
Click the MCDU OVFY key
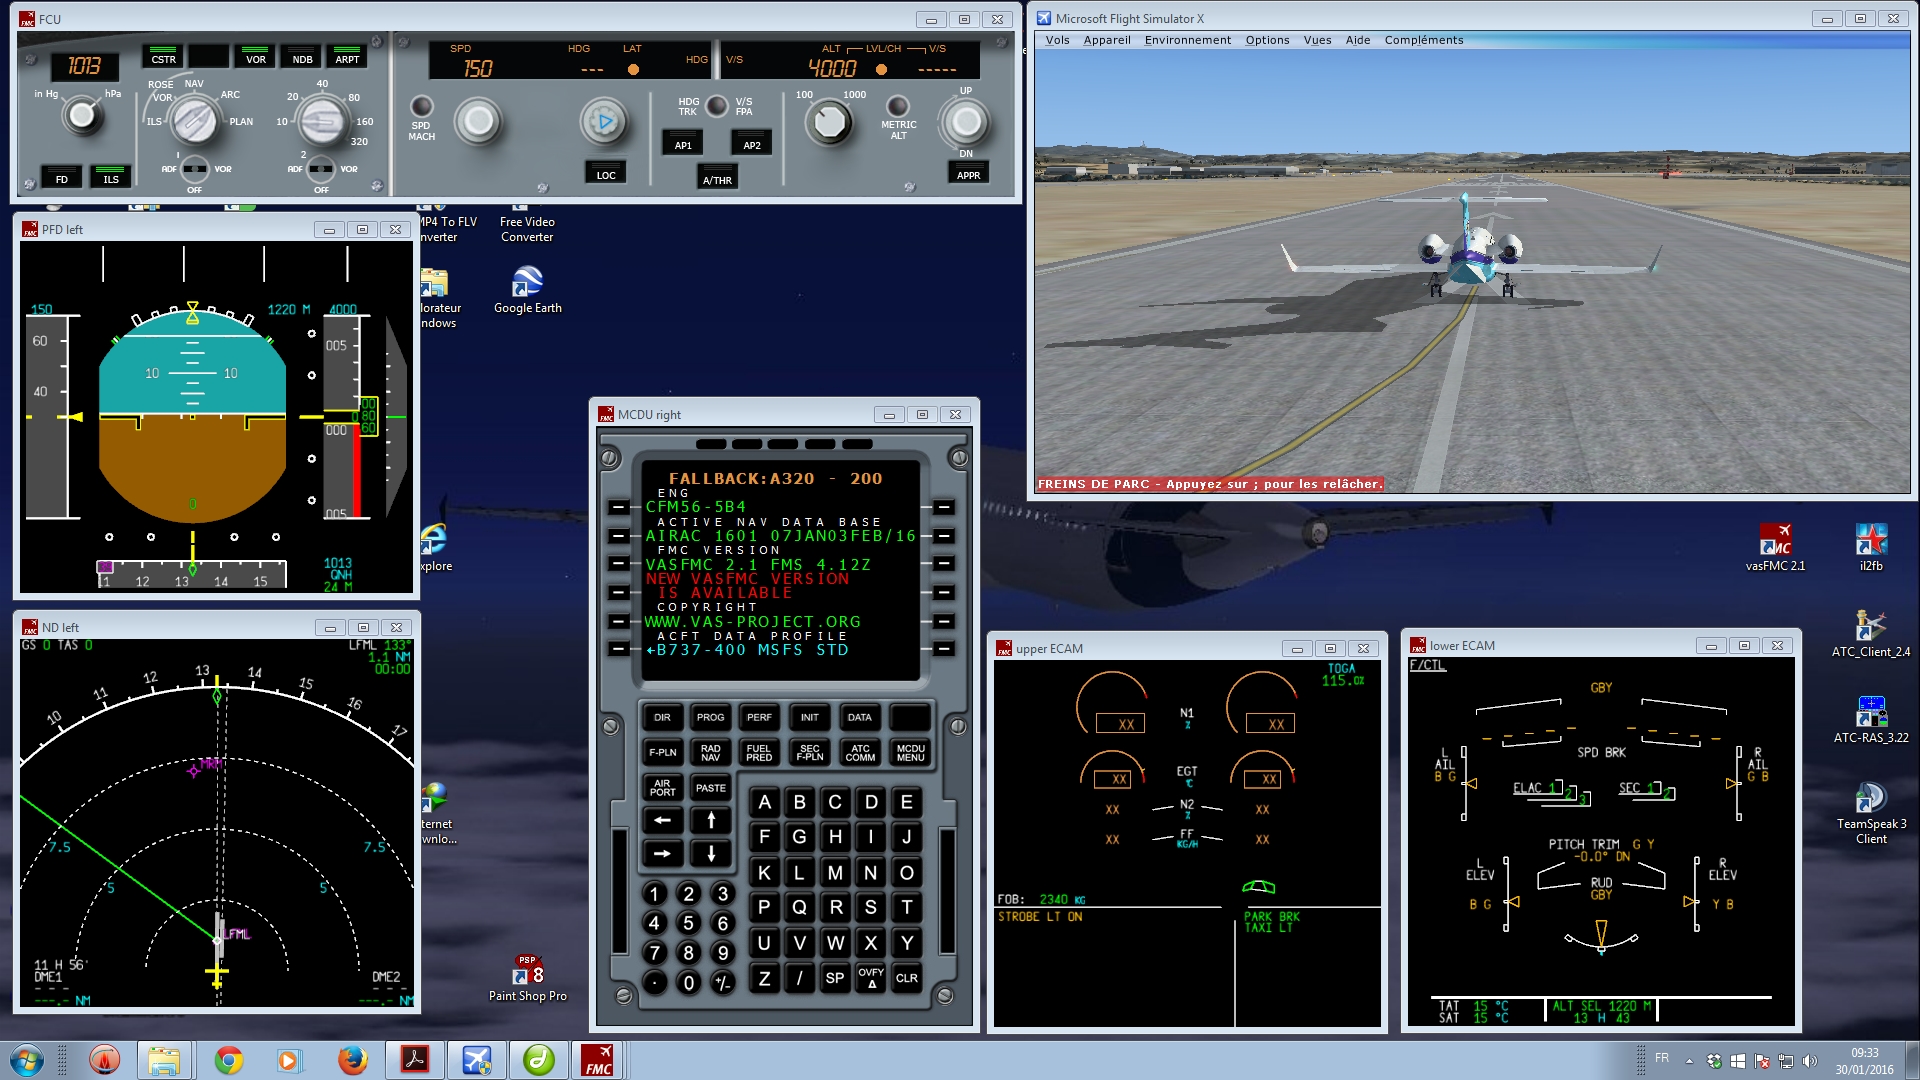(871, 978)
